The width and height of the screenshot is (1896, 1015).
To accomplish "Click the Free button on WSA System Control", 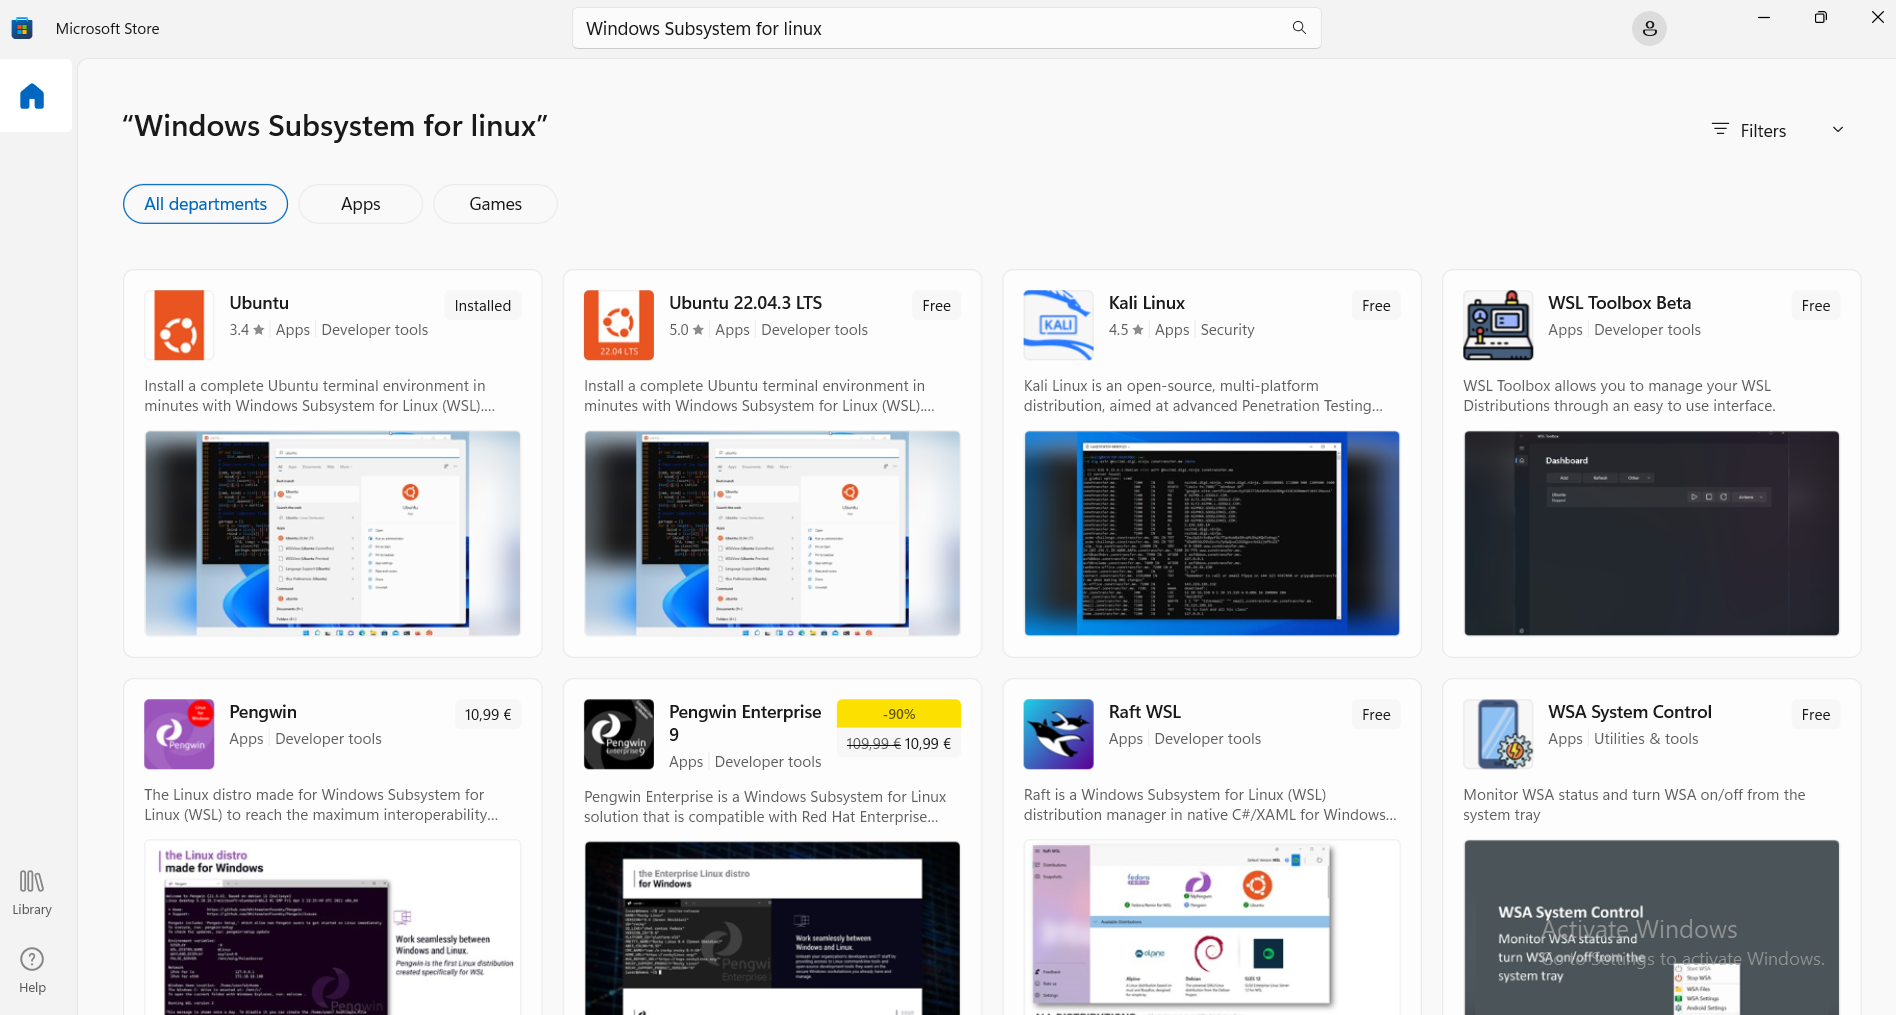I will tap(1816, 715).
